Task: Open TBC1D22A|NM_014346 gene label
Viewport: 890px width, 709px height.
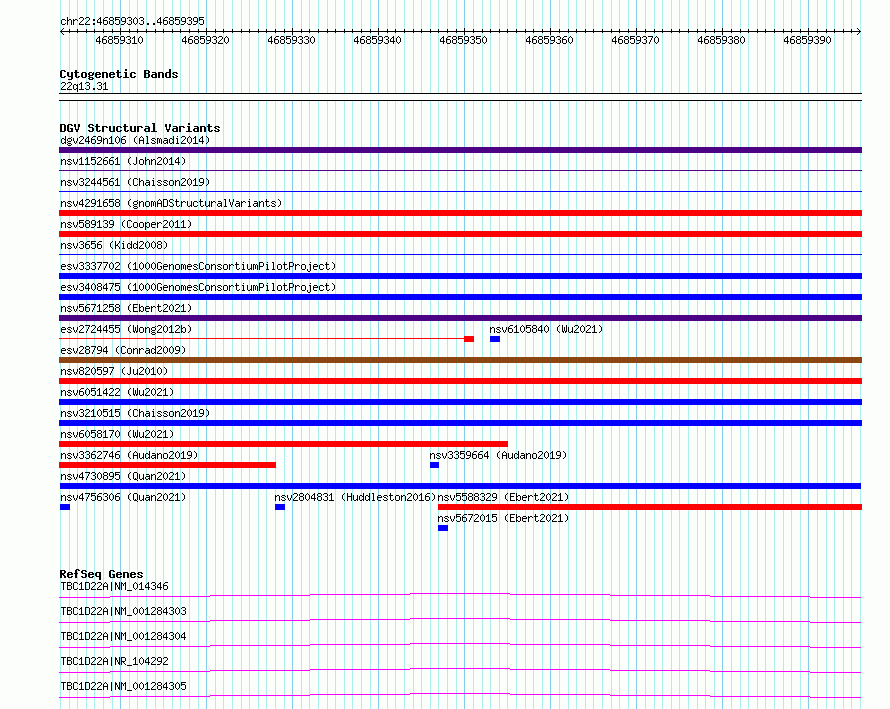Action: pos(114,586)
